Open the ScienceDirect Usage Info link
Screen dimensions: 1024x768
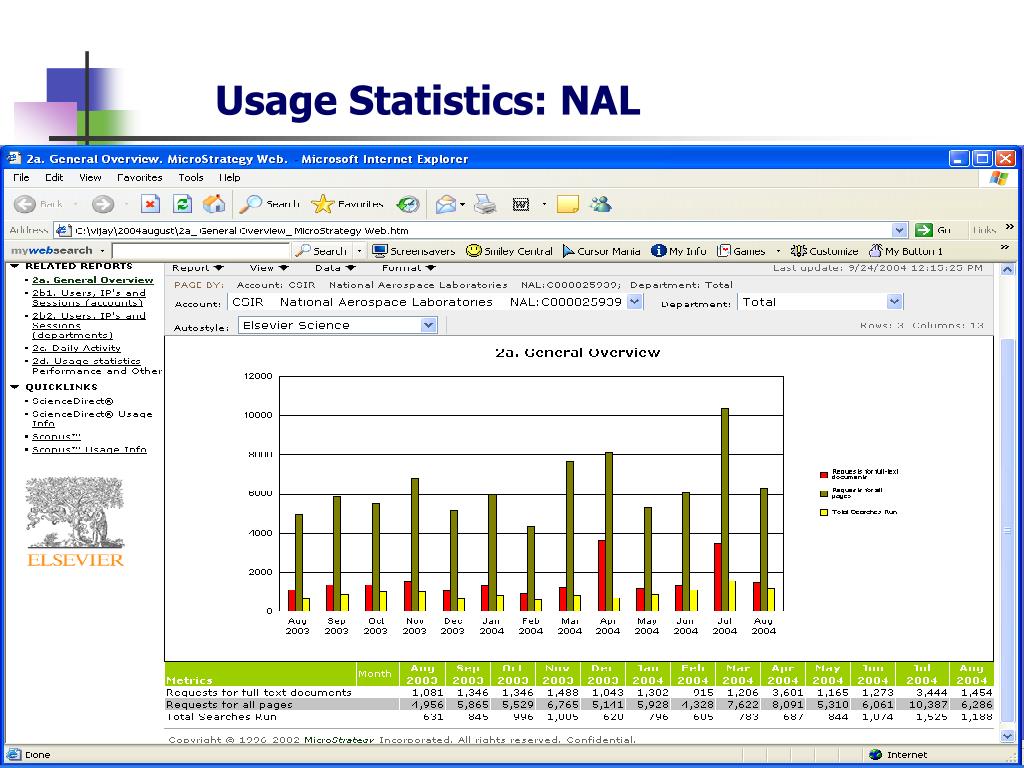coord(92,419)
